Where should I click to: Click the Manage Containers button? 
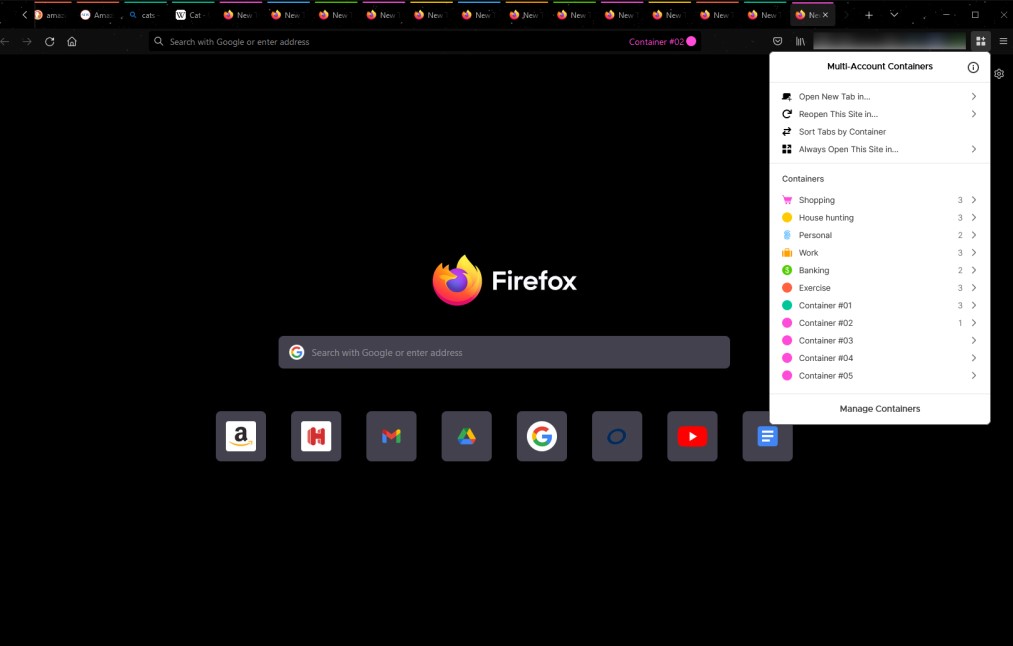click(879, 409)
